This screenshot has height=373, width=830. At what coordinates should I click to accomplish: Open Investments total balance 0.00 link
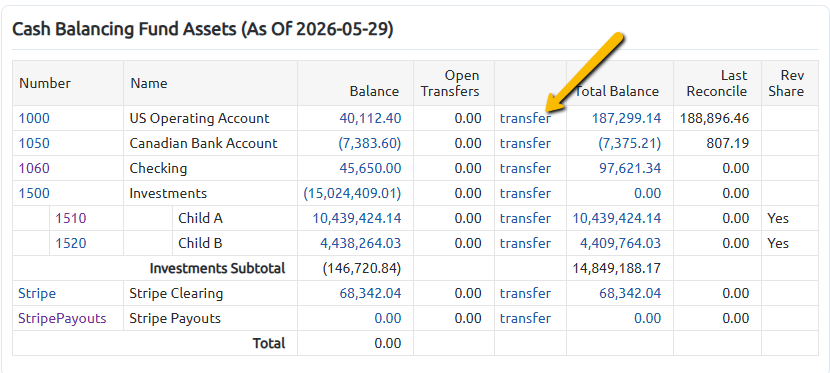[x=648, y=194]
